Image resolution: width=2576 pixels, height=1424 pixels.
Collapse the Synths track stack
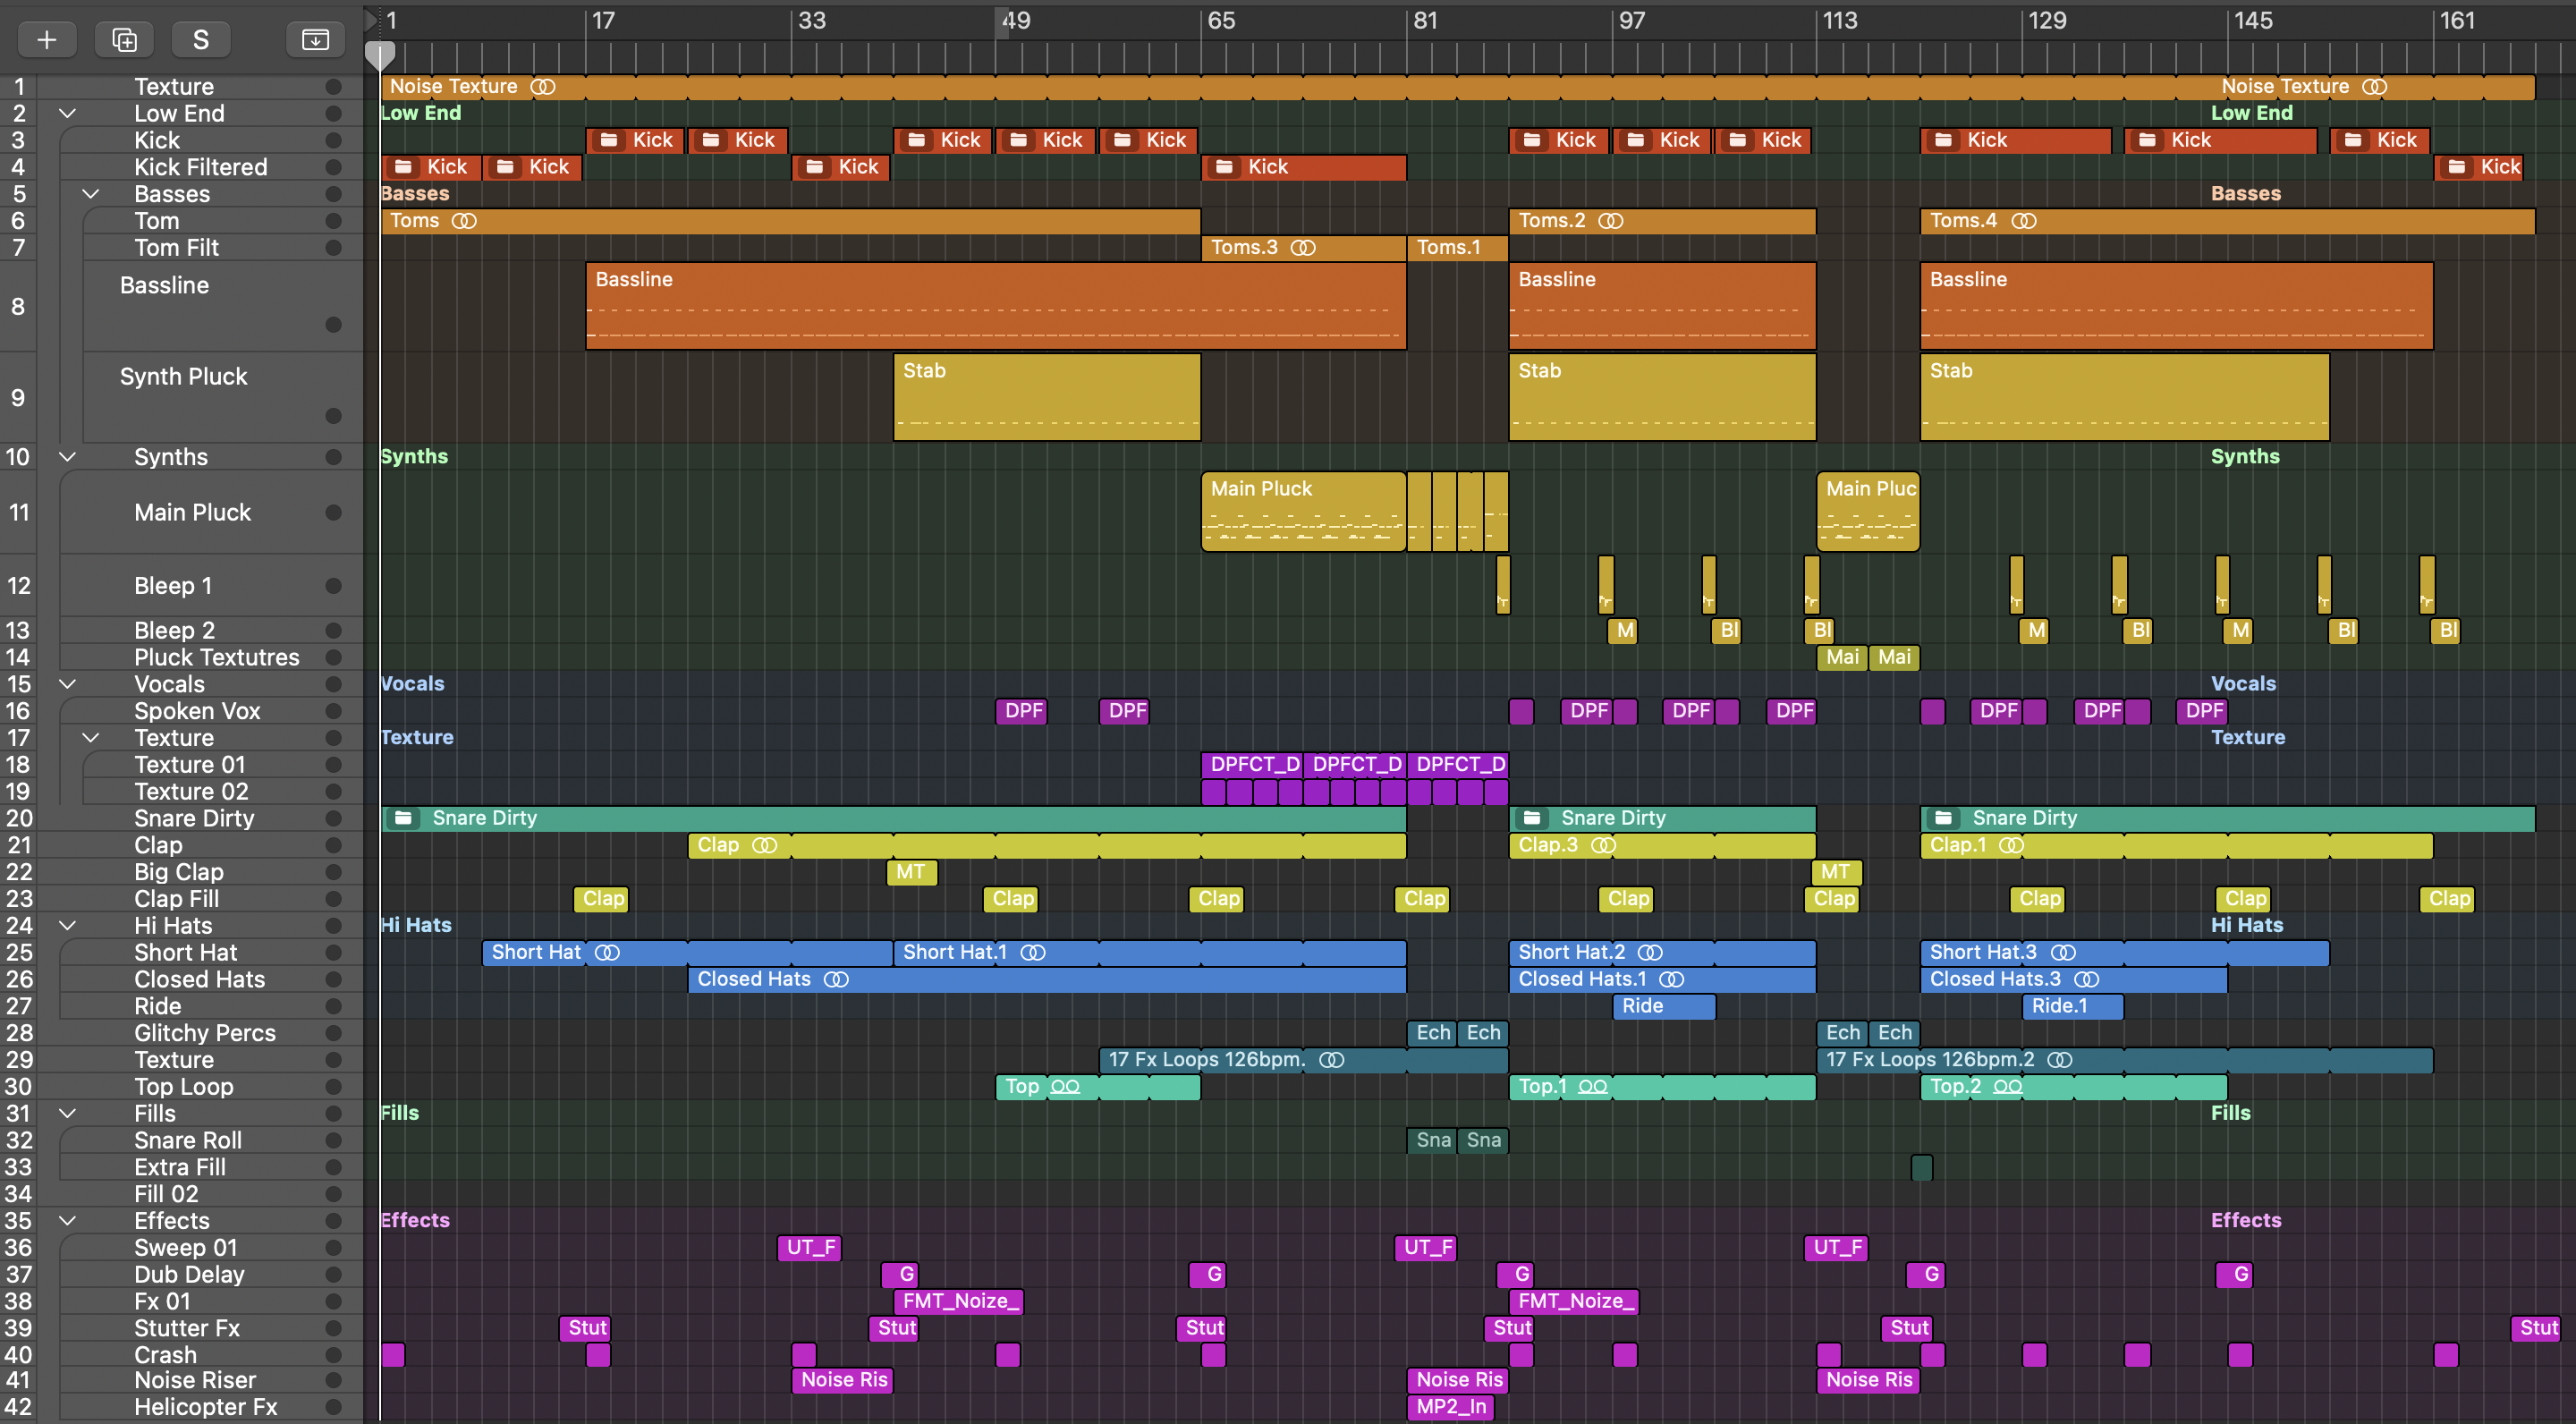pyautogui.click(x=68, y=457)
